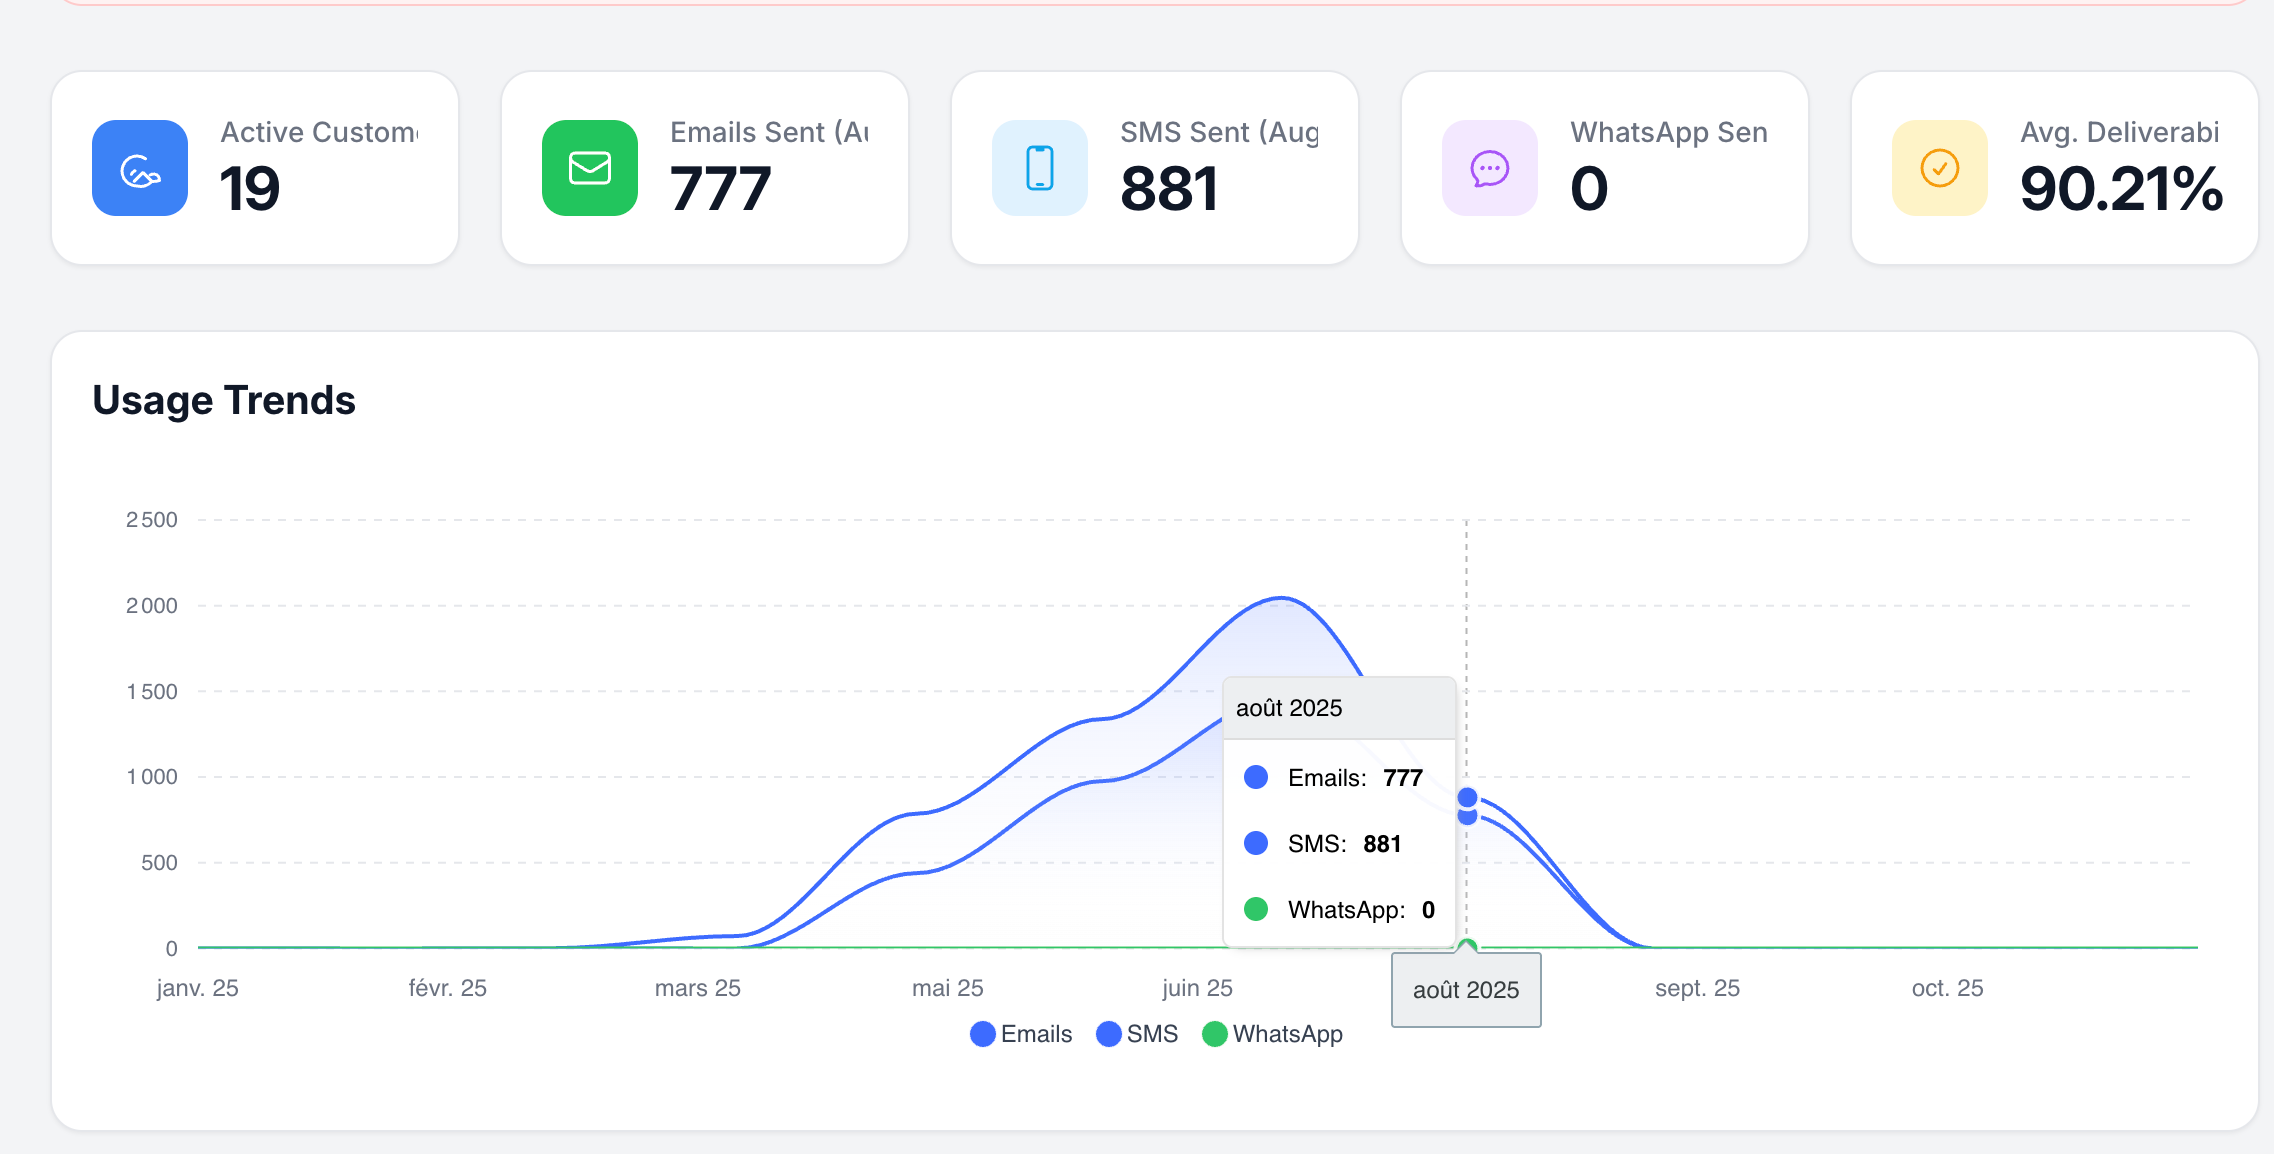Click the SMS Sent phone icon
The width and height of the screenshot is (2274, 1154).
[x=1040, y=168]
